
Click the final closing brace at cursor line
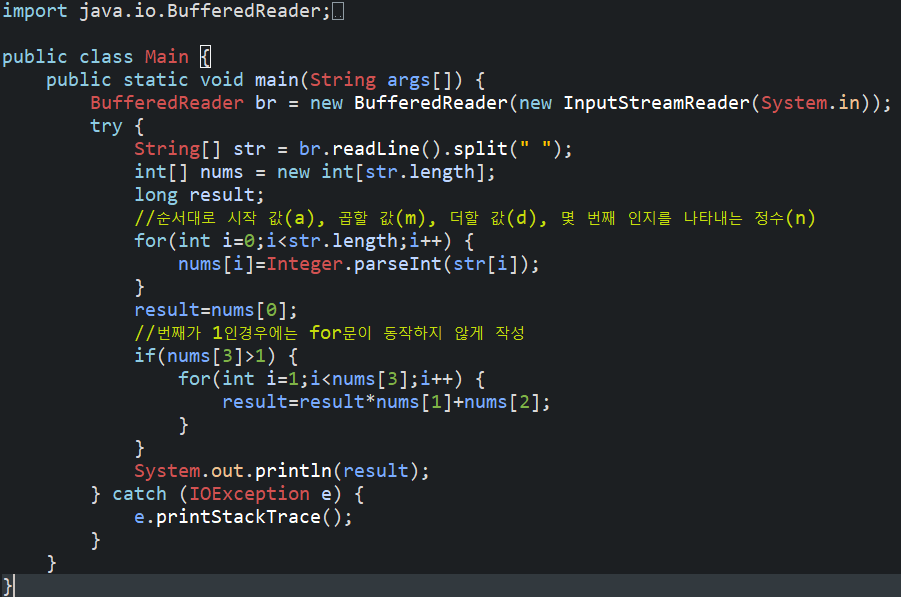coord(7,586)
